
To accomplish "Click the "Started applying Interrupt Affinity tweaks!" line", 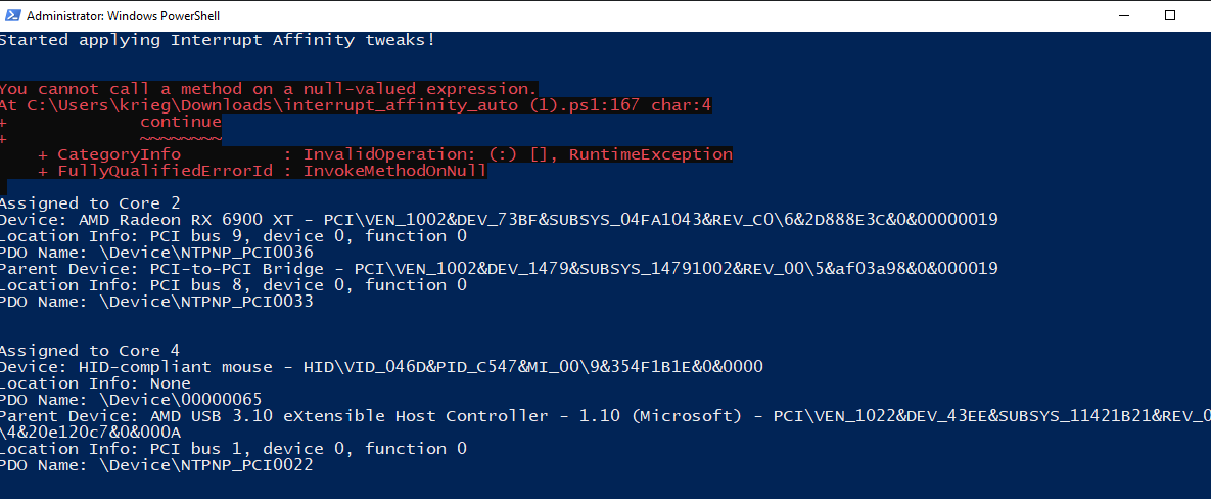I will click(x=217, y=40).
